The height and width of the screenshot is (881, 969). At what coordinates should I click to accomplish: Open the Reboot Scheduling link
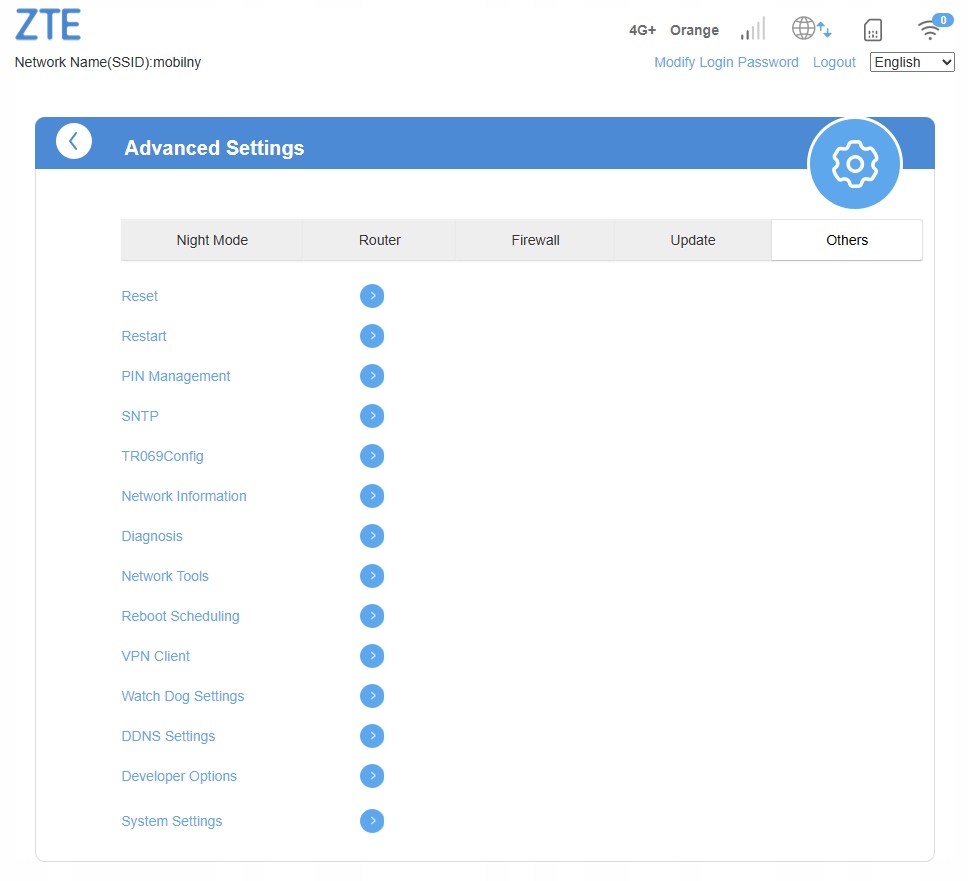pos(180,617)
